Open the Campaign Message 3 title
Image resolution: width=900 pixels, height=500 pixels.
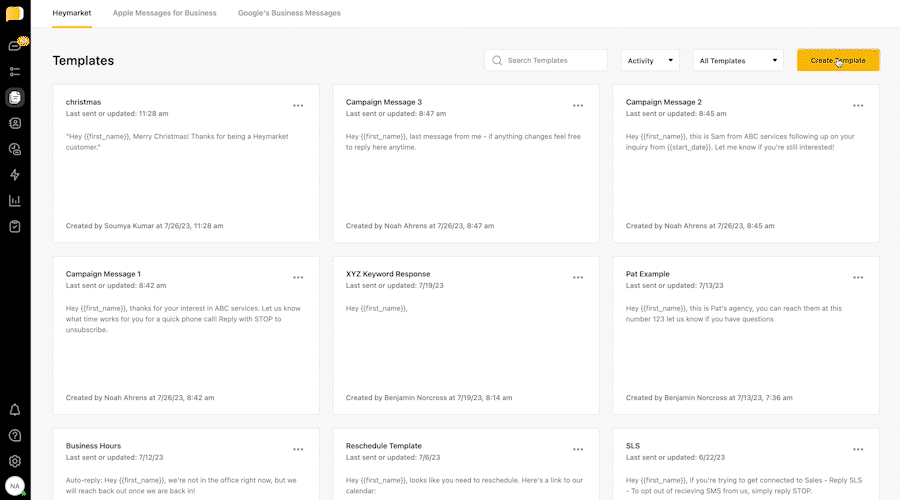pos(383,102)
